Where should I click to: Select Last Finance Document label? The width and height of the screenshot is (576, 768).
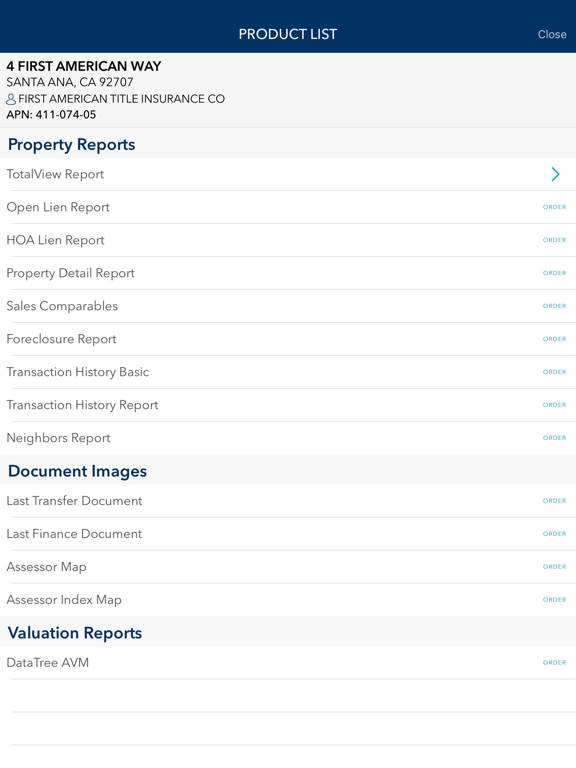pos(74,534)
